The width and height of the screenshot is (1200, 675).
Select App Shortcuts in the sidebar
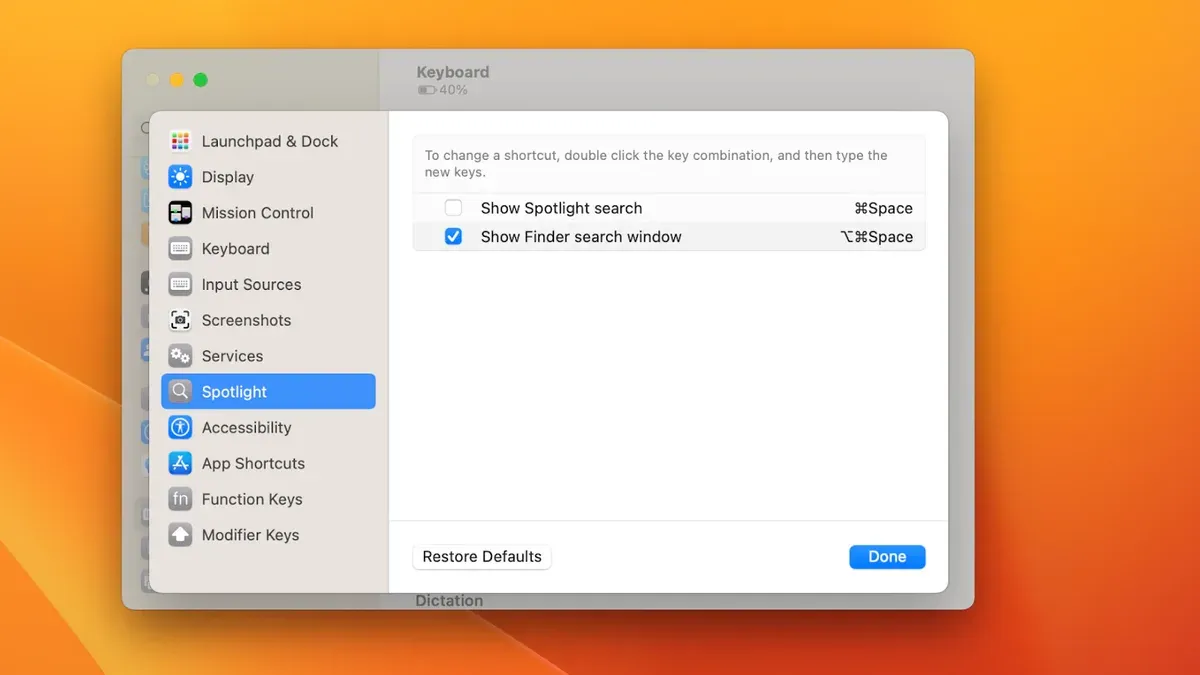tap(268, 463)
